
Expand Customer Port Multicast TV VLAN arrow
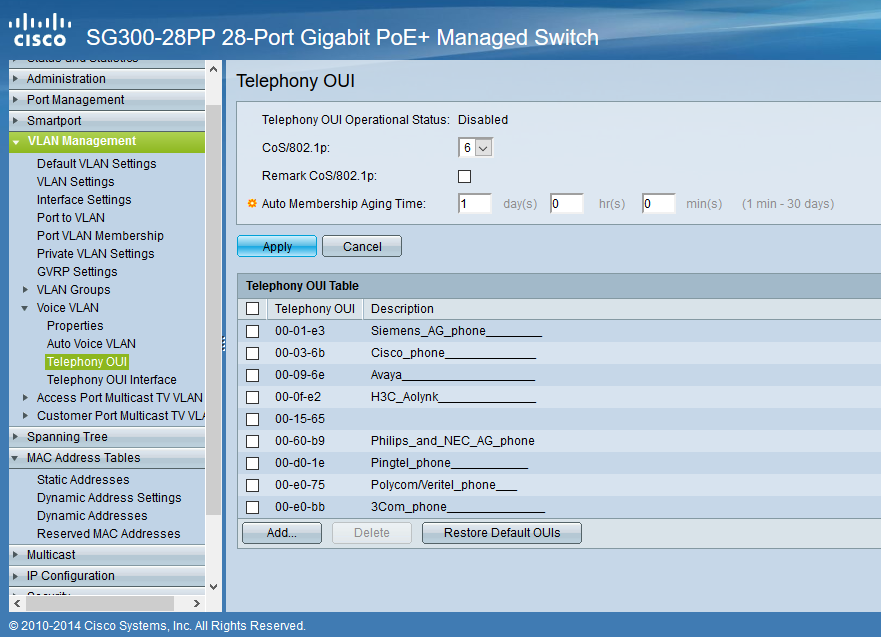[25, 416]
